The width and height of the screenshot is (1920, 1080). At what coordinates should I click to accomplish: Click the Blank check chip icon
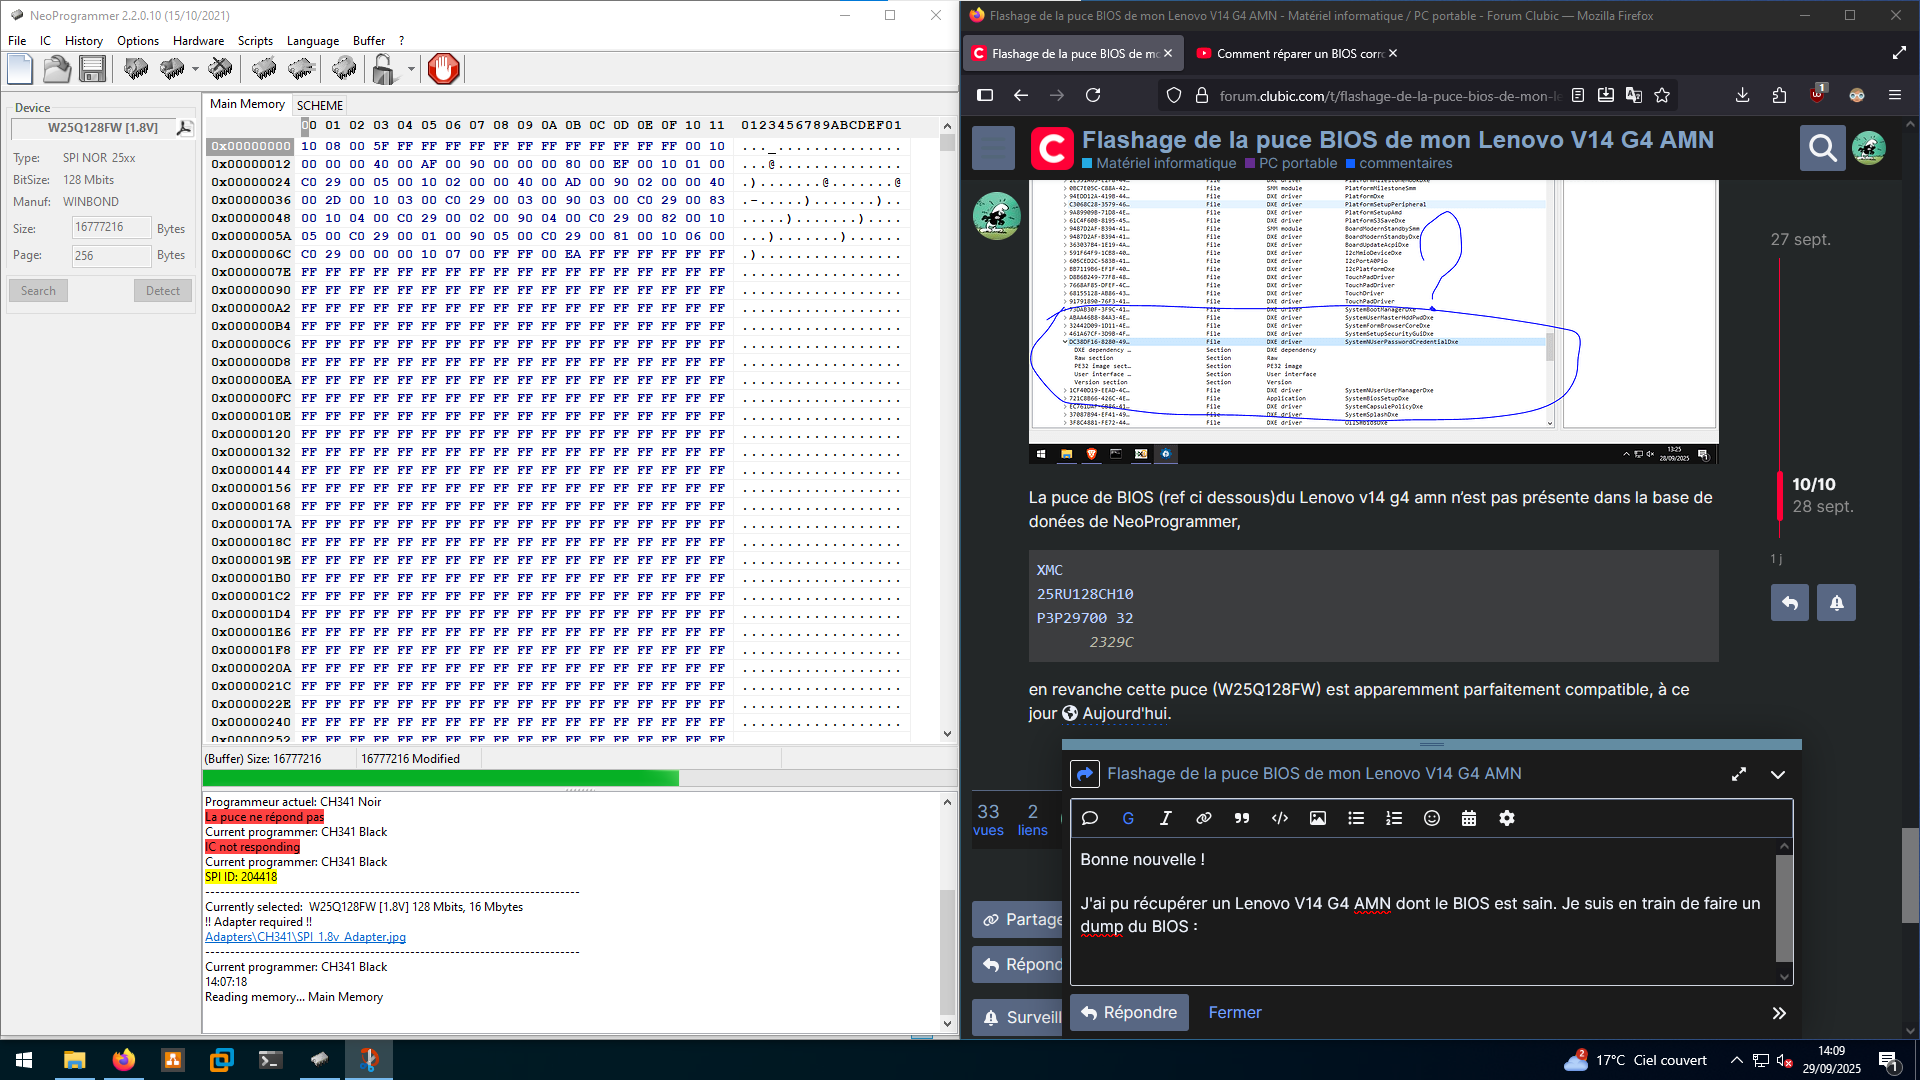(301, 69)
